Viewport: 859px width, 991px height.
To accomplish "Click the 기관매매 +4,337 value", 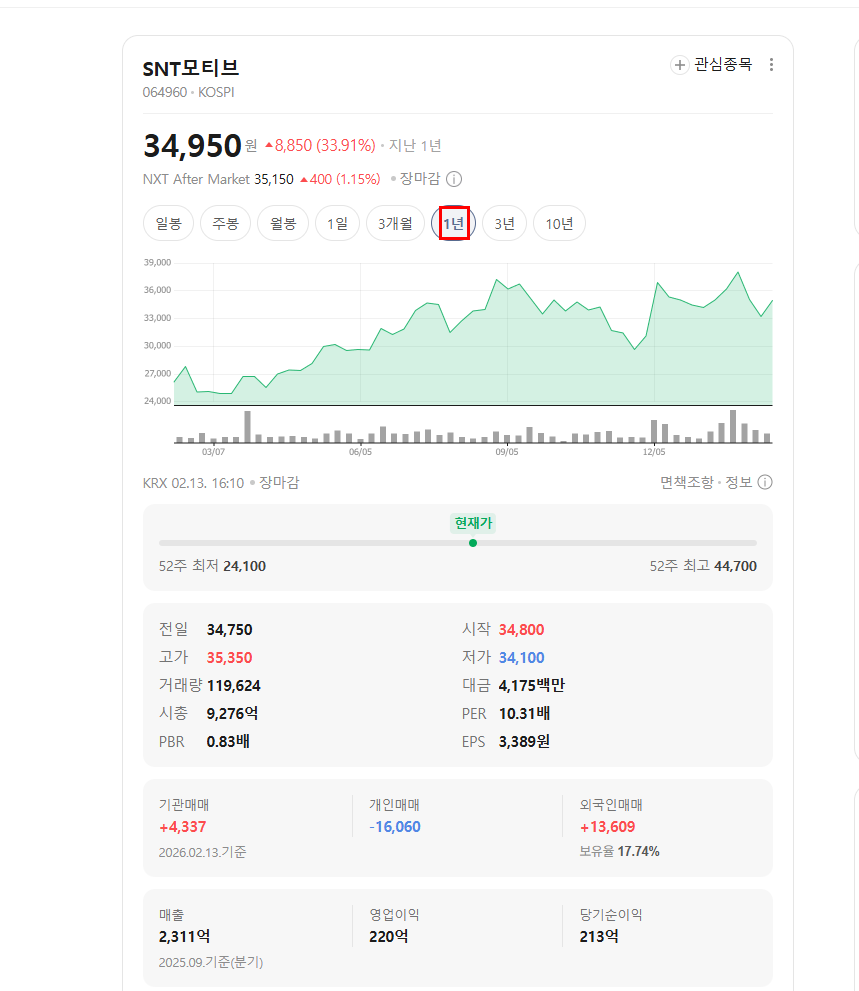I will pos(183,827).
